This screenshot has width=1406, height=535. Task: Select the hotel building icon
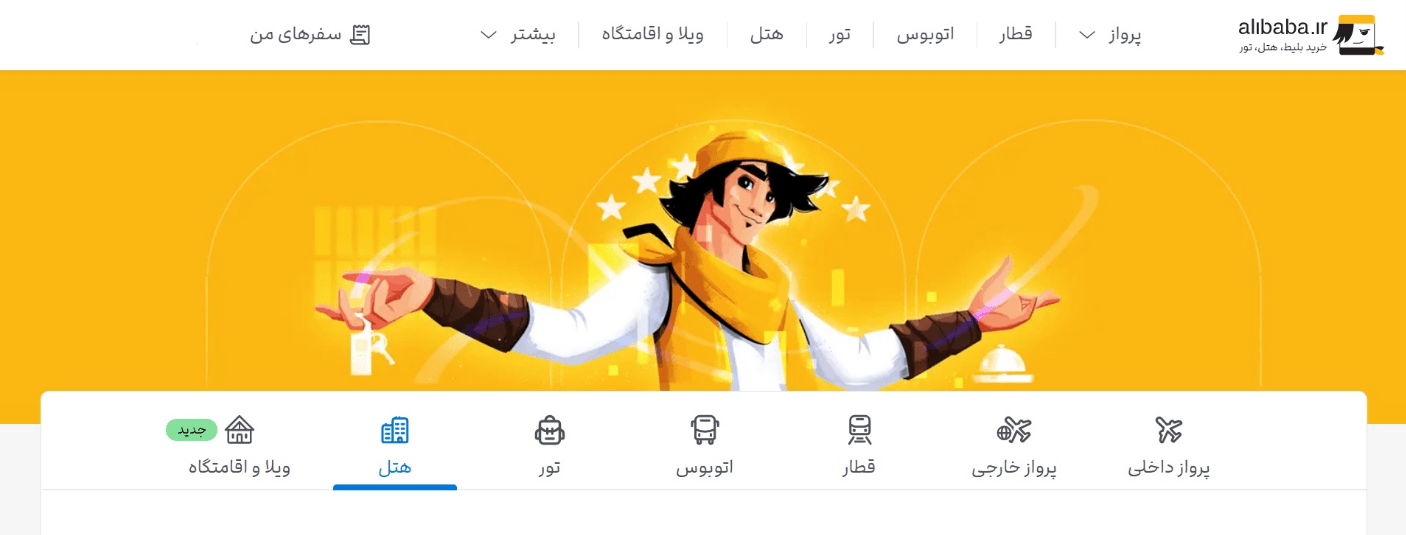point(395,430)
